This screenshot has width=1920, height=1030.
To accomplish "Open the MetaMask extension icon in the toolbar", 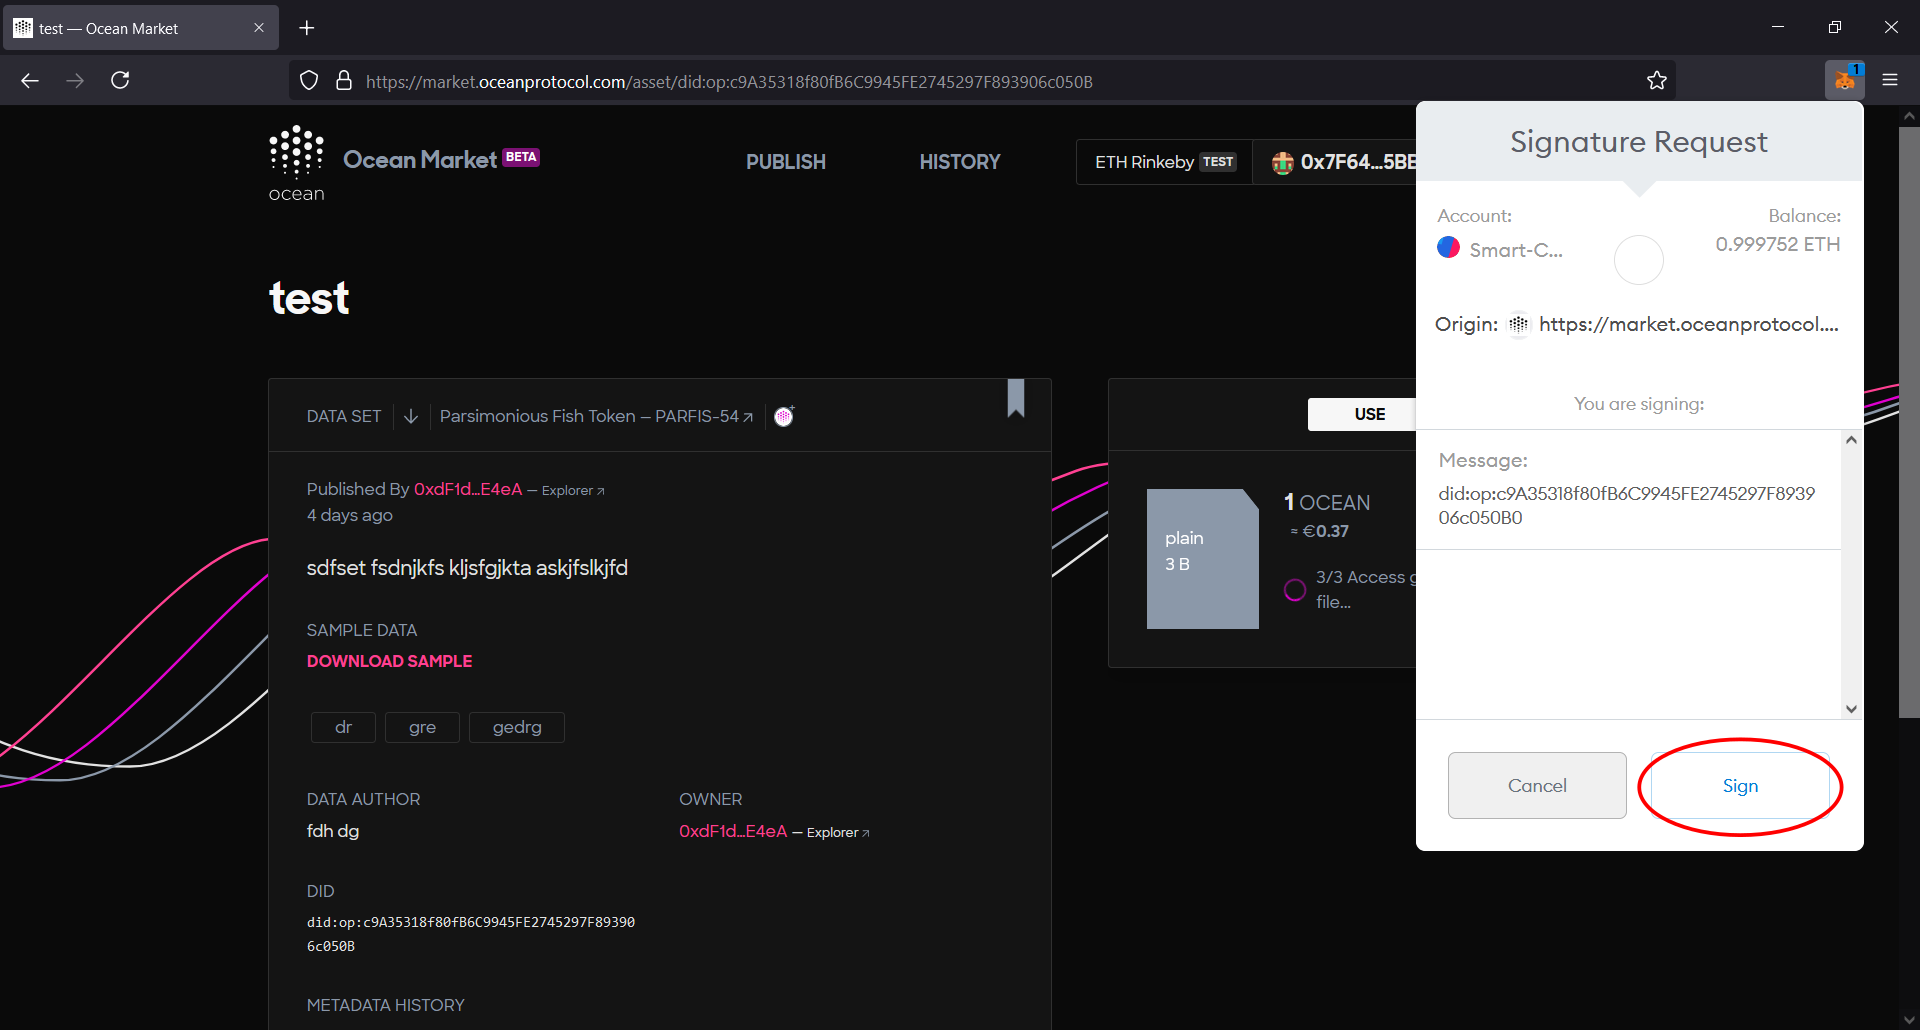I will coord(1845,80).
